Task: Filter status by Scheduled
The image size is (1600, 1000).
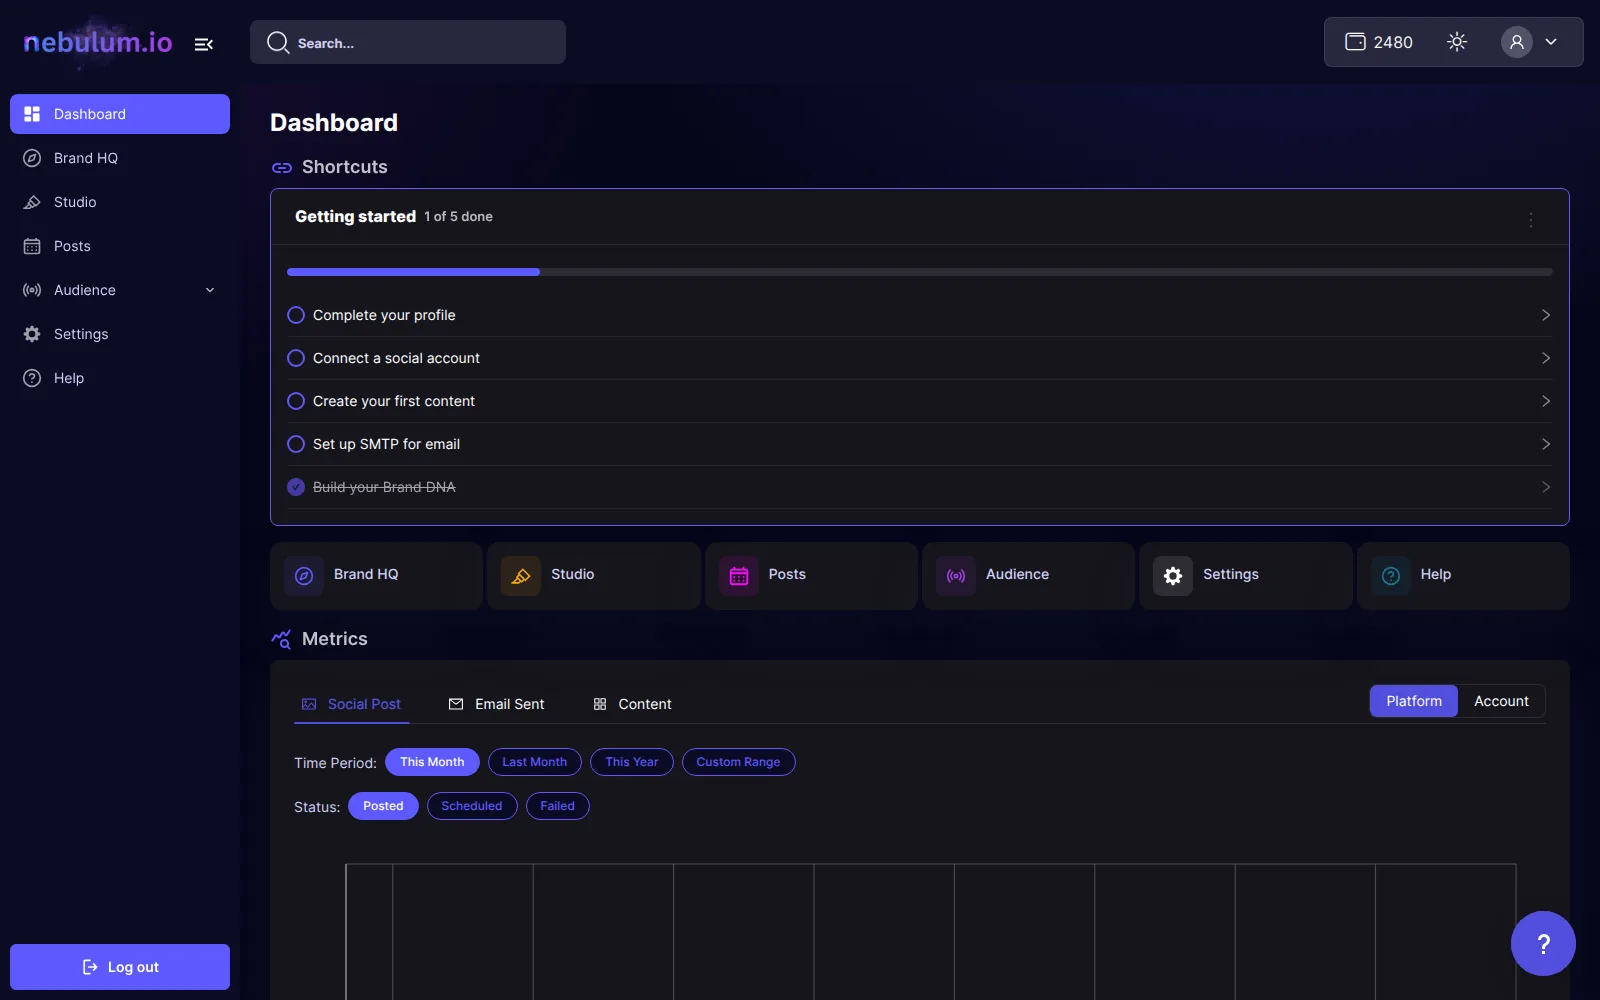Action: click(472, 806)
